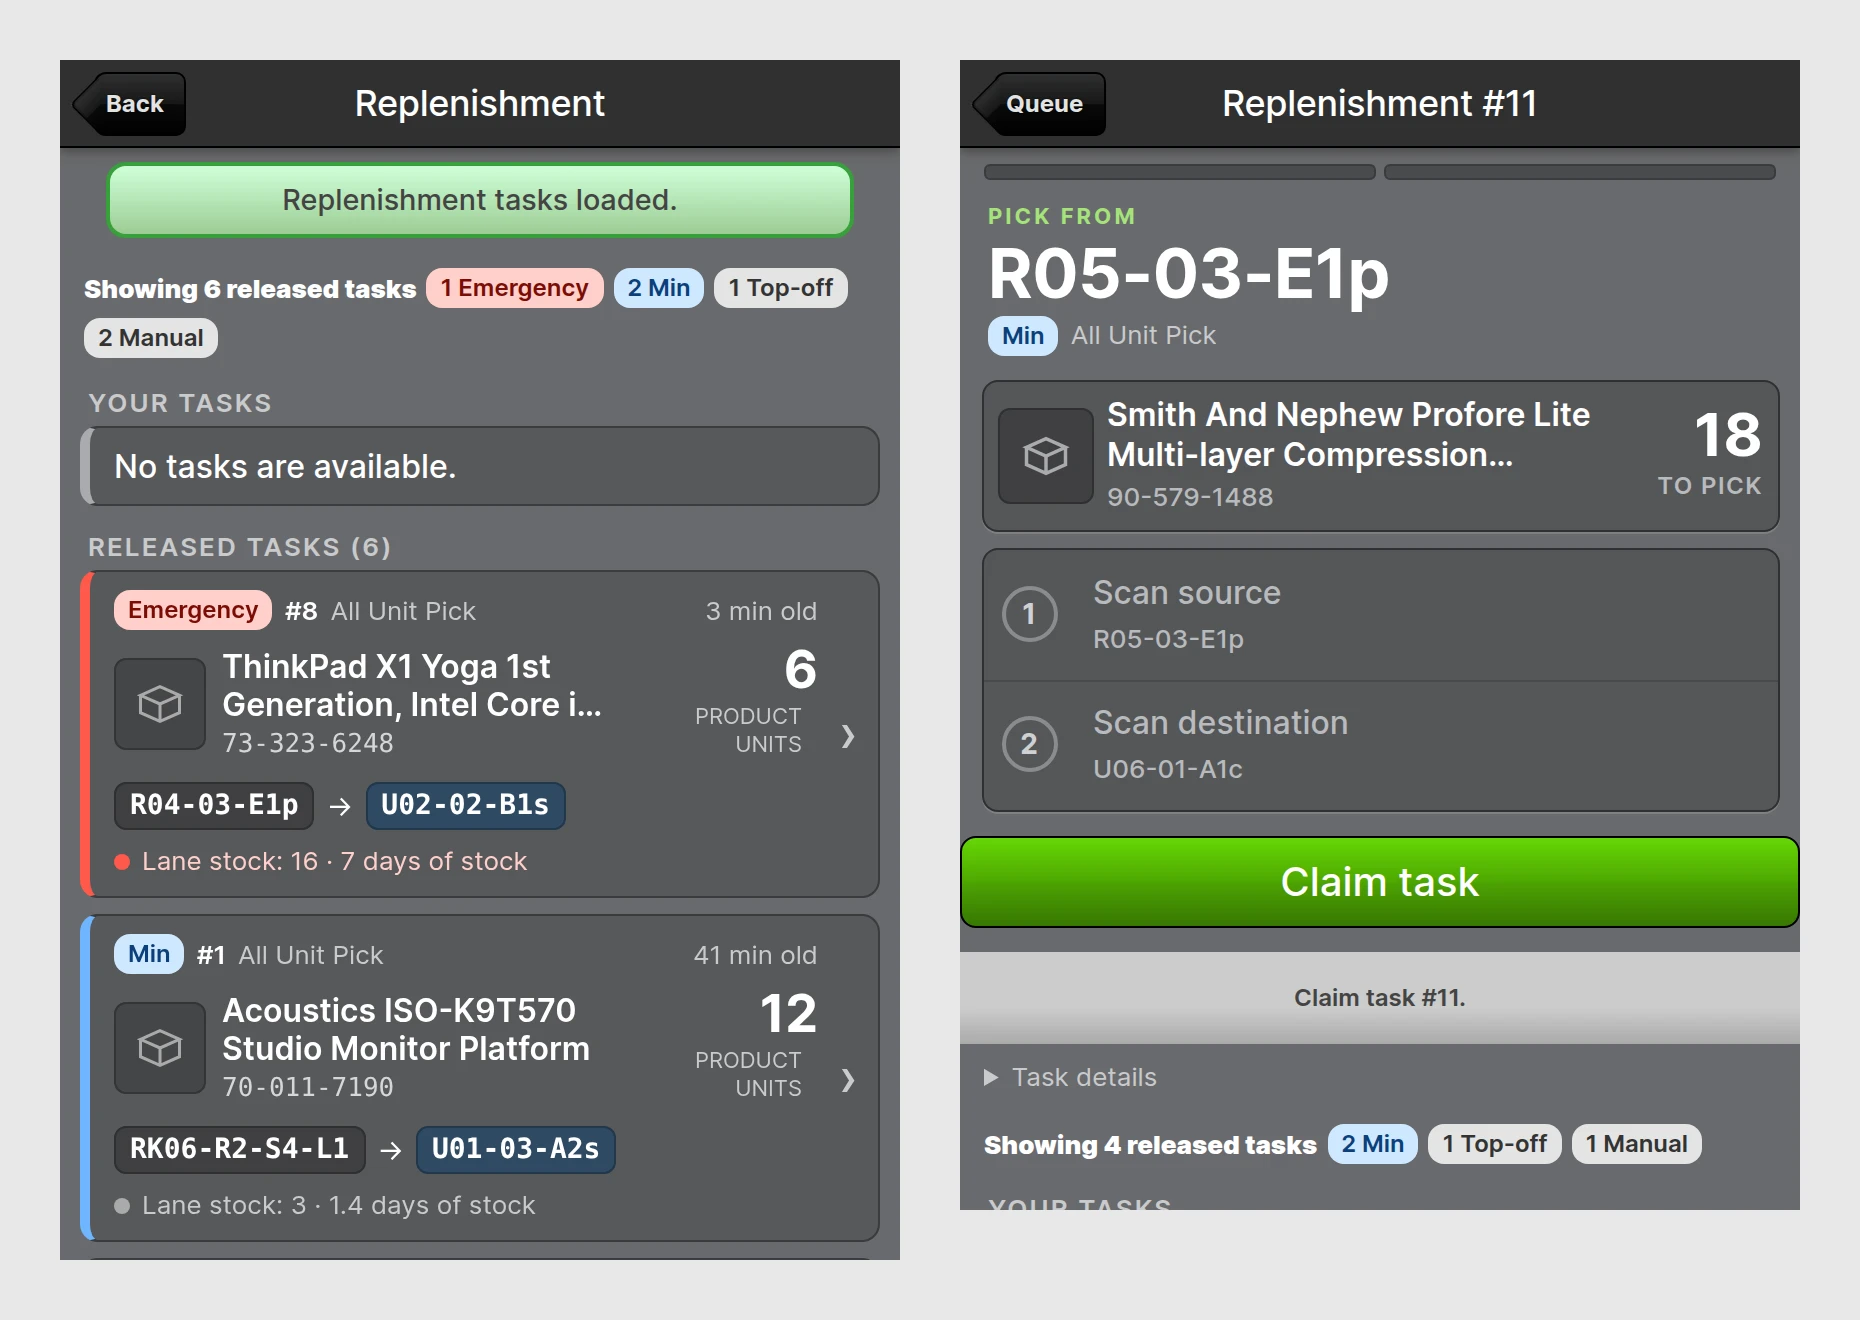Select step 1 circle for Scan source
This screenshot has width=1860, height=1320.
1030,614
